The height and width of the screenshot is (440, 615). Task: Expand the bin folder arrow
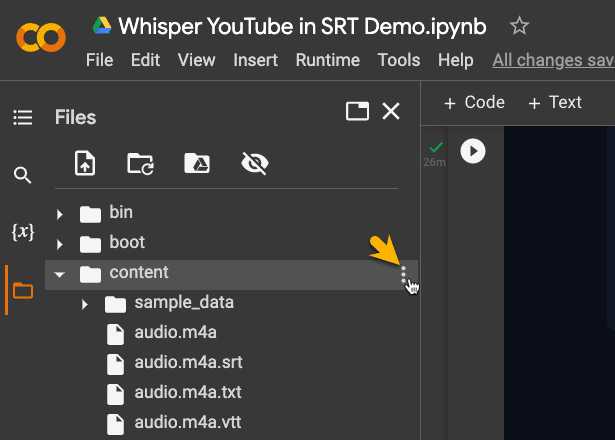pyautogui.click(x=60, y=214)
